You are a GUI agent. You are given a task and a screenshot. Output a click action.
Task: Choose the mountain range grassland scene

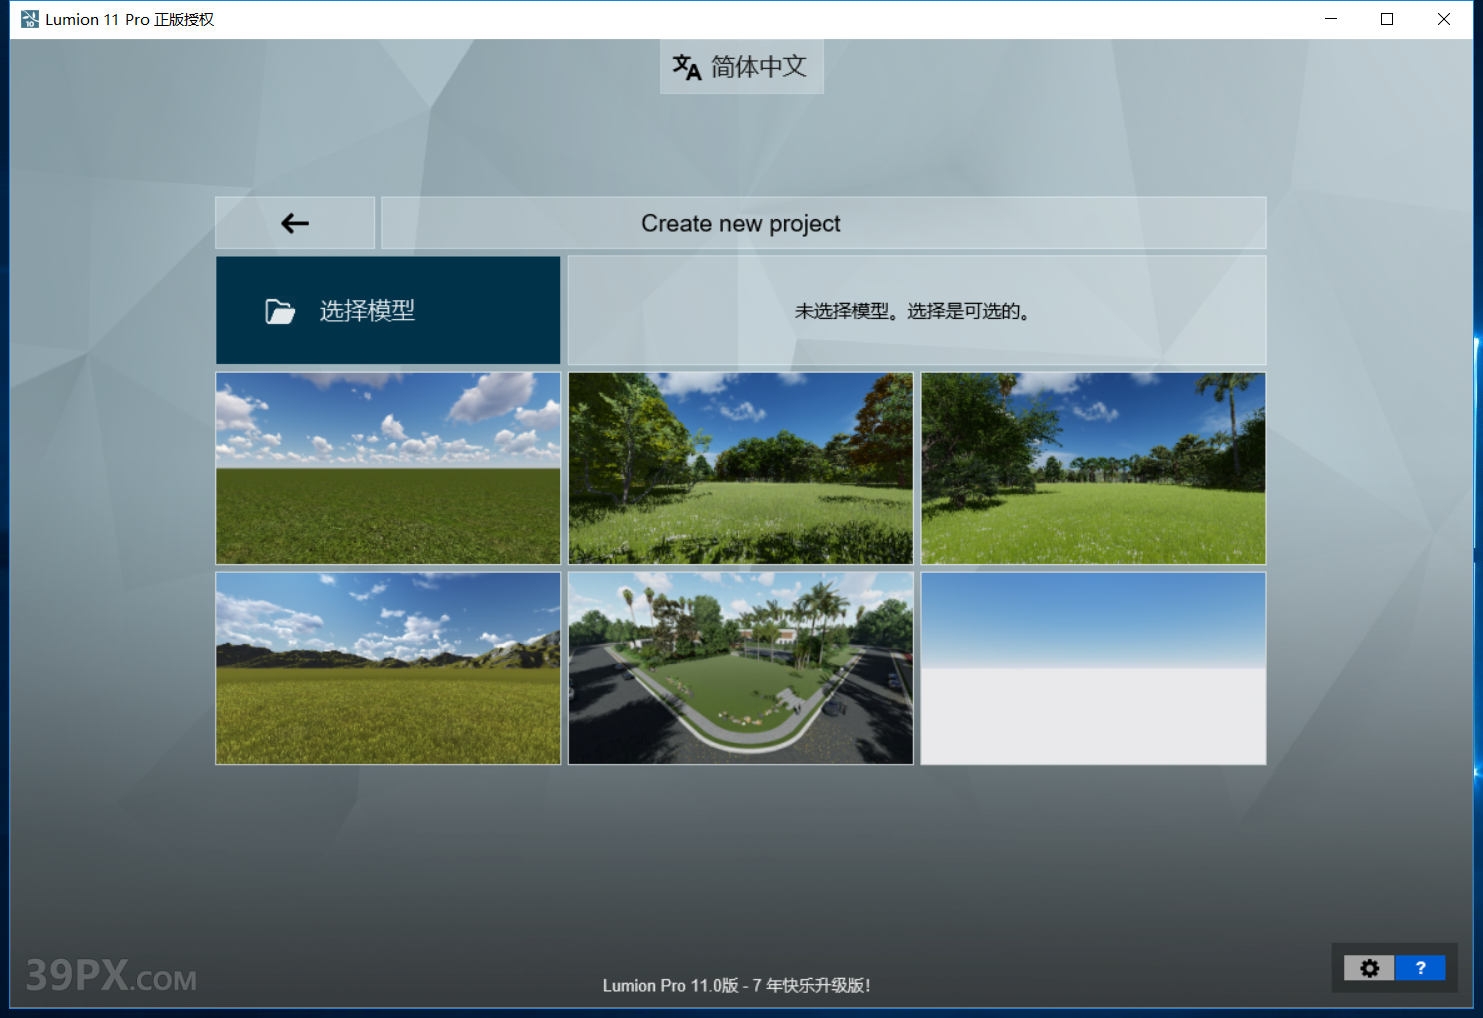388,668
